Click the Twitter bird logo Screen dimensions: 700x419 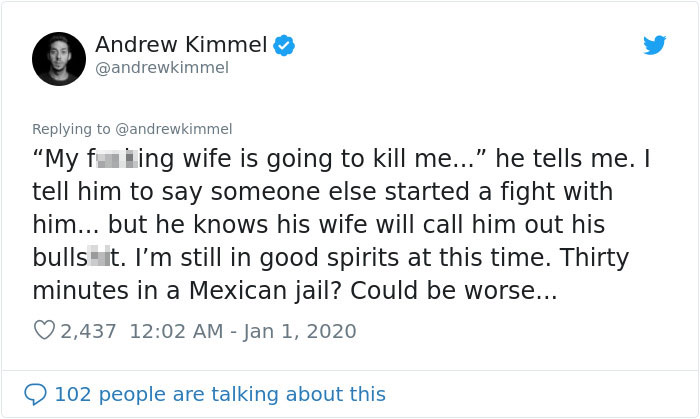click(654, 45)
